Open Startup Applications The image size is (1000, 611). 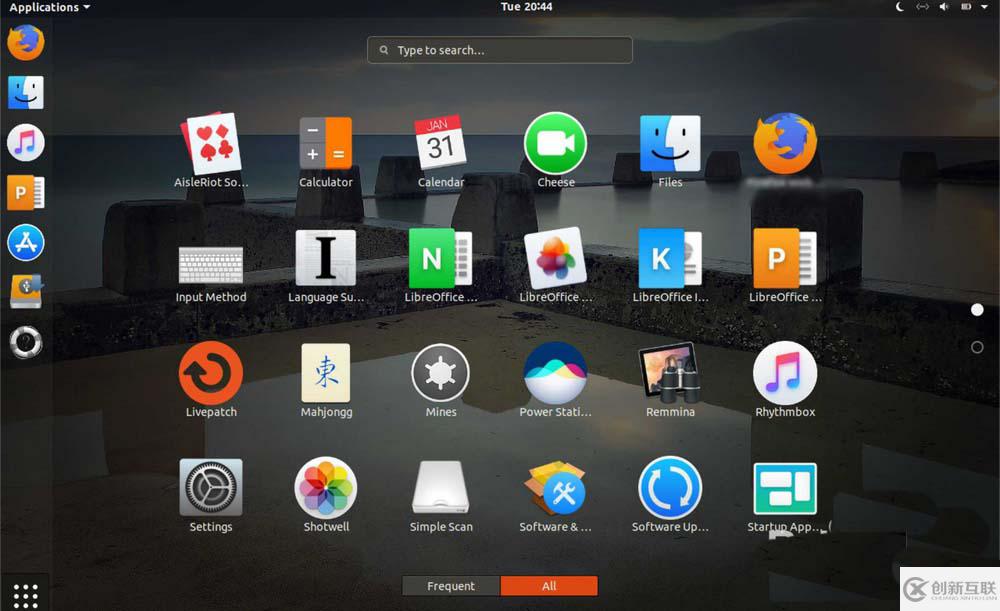[785, 489]
